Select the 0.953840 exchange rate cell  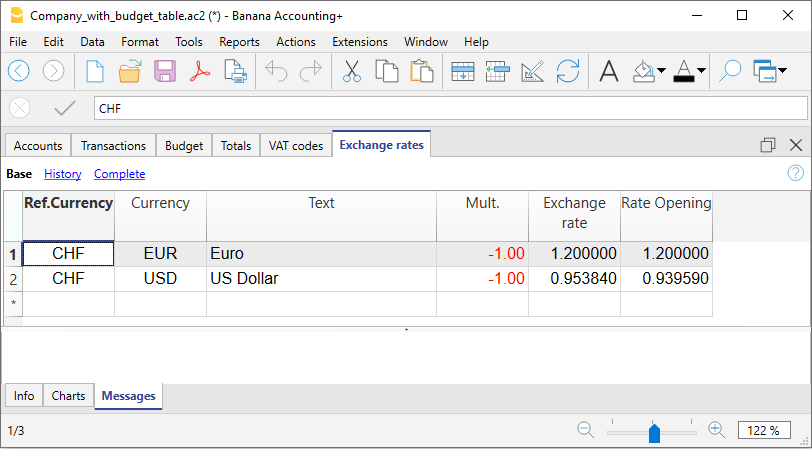click(574, 279)
